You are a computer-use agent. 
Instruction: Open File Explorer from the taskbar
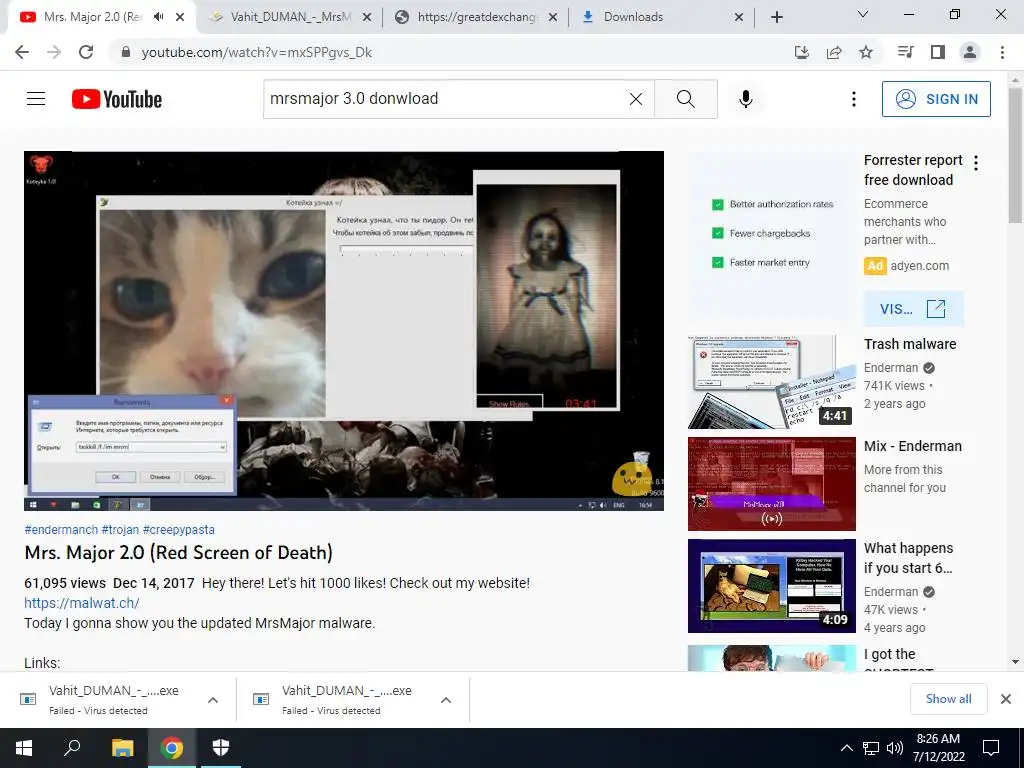coord(122,748)
